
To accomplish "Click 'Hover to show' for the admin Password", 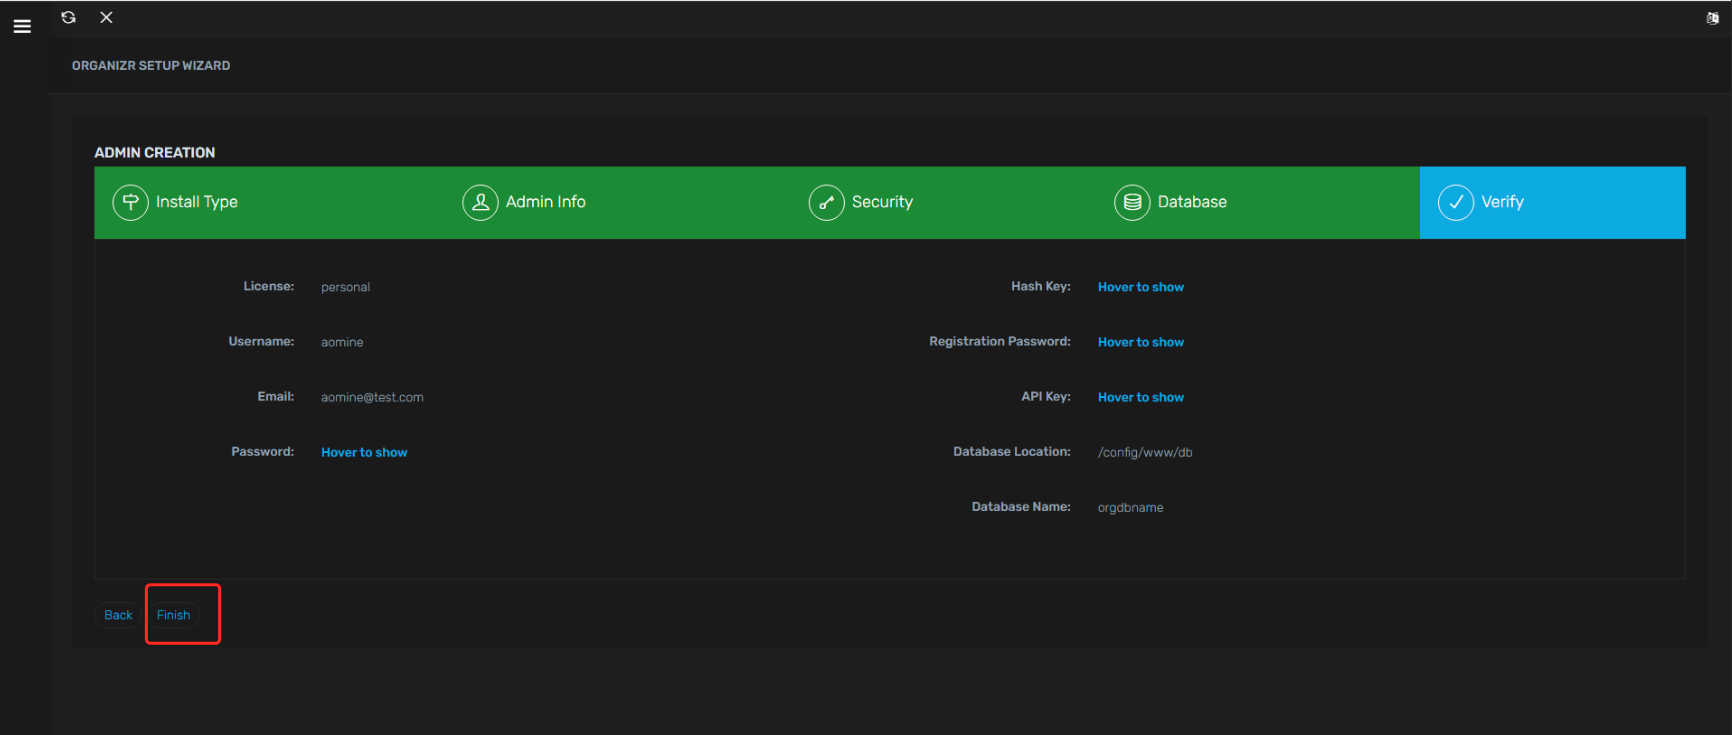I will click(x=364, y=452).
